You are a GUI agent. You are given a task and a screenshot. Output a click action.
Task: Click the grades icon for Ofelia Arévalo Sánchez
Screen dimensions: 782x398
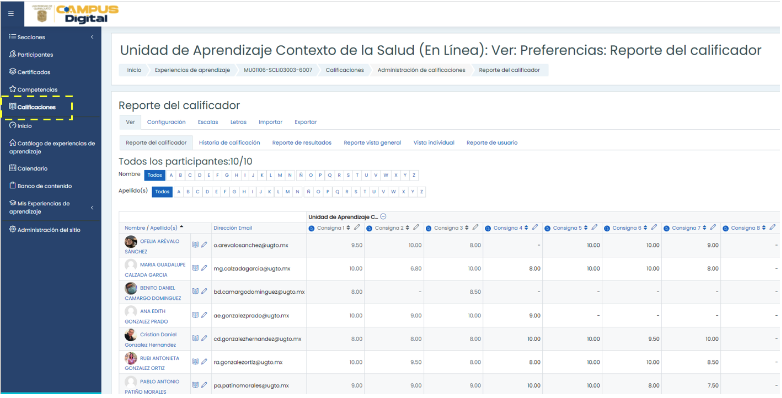[x=196, y=245]
